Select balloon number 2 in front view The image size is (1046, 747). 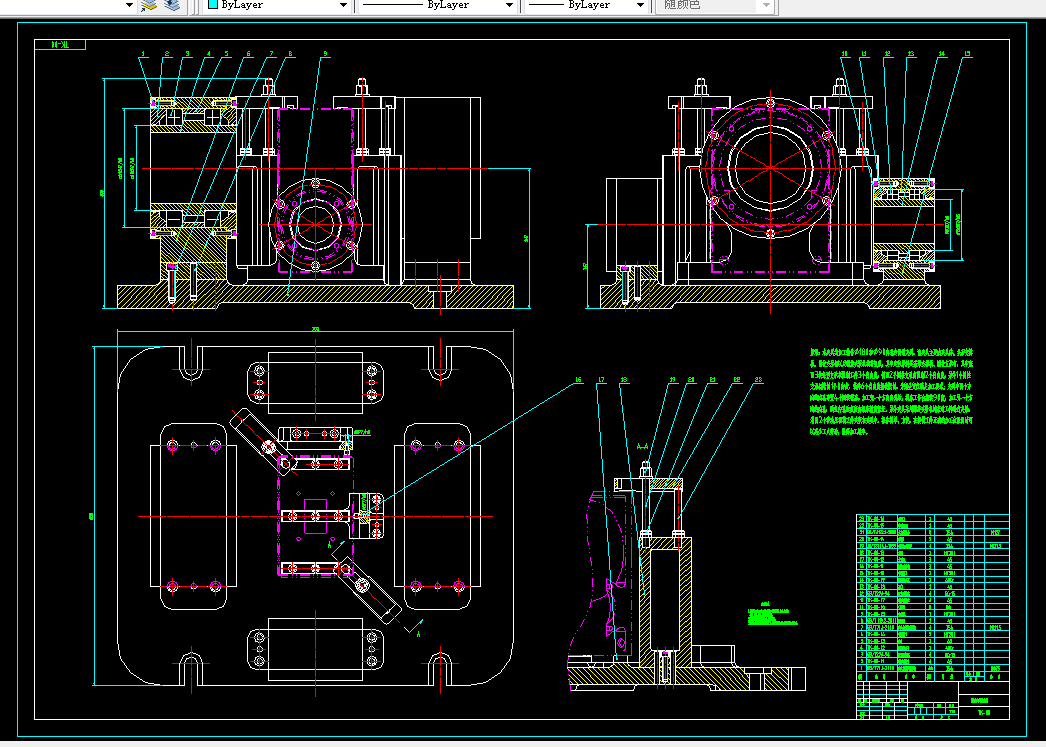[167, 54]
